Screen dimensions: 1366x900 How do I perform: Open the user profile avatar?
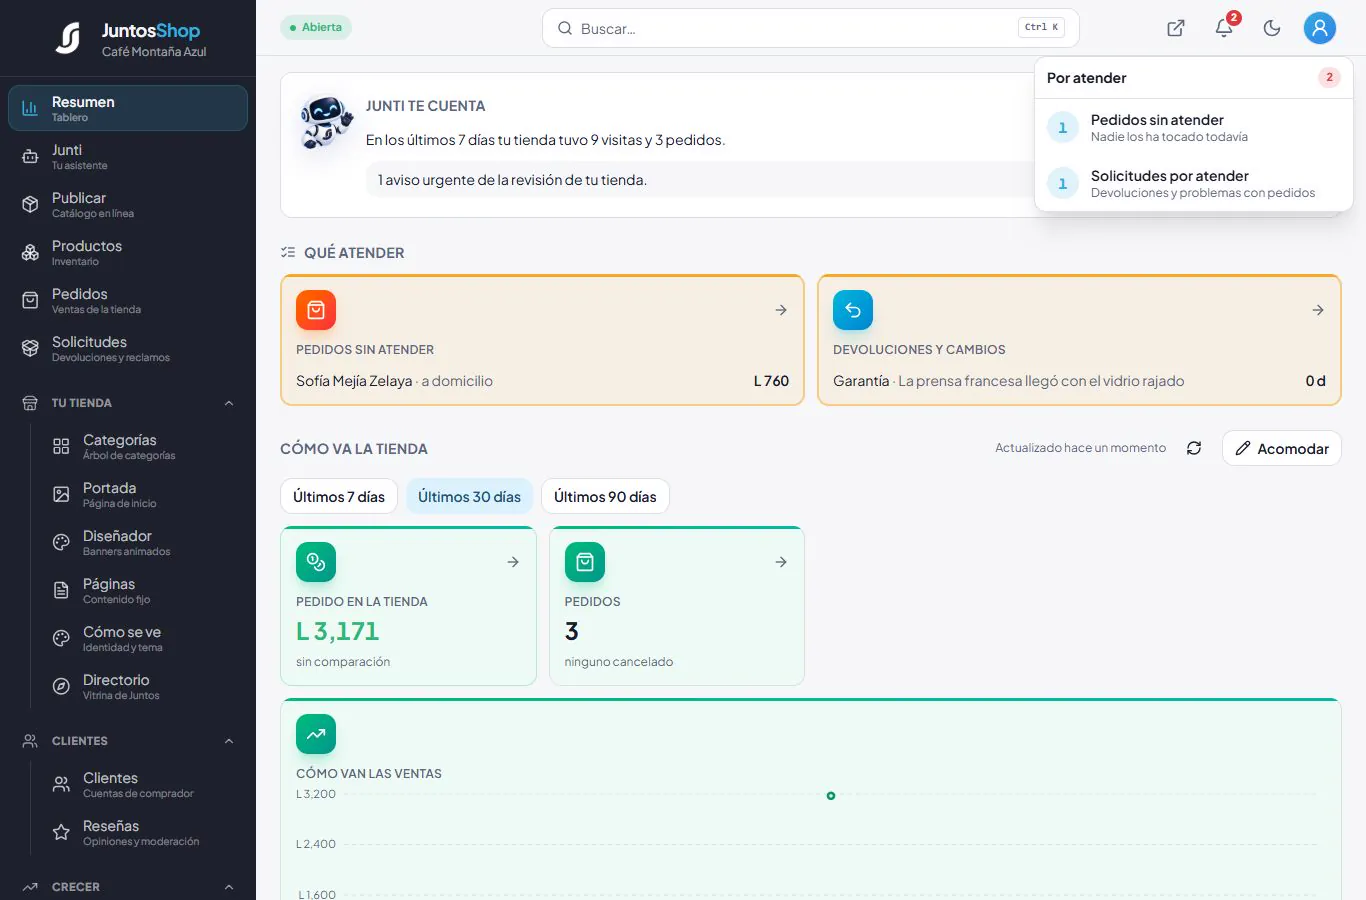click(x=1320, y=28)
